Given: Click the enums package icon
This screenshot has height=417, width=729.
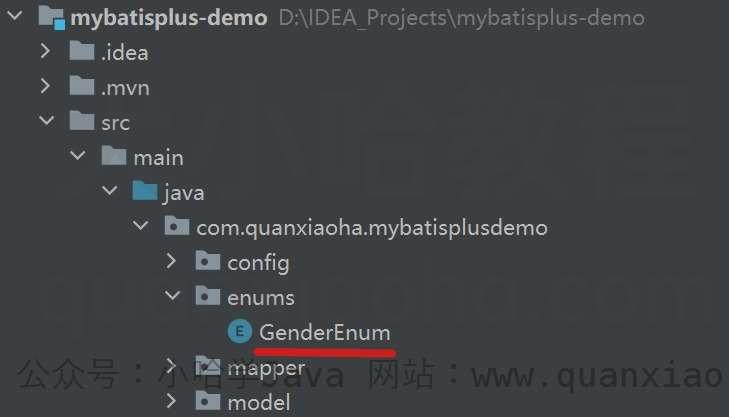Looking at the screenshot, I should point(207,296).
